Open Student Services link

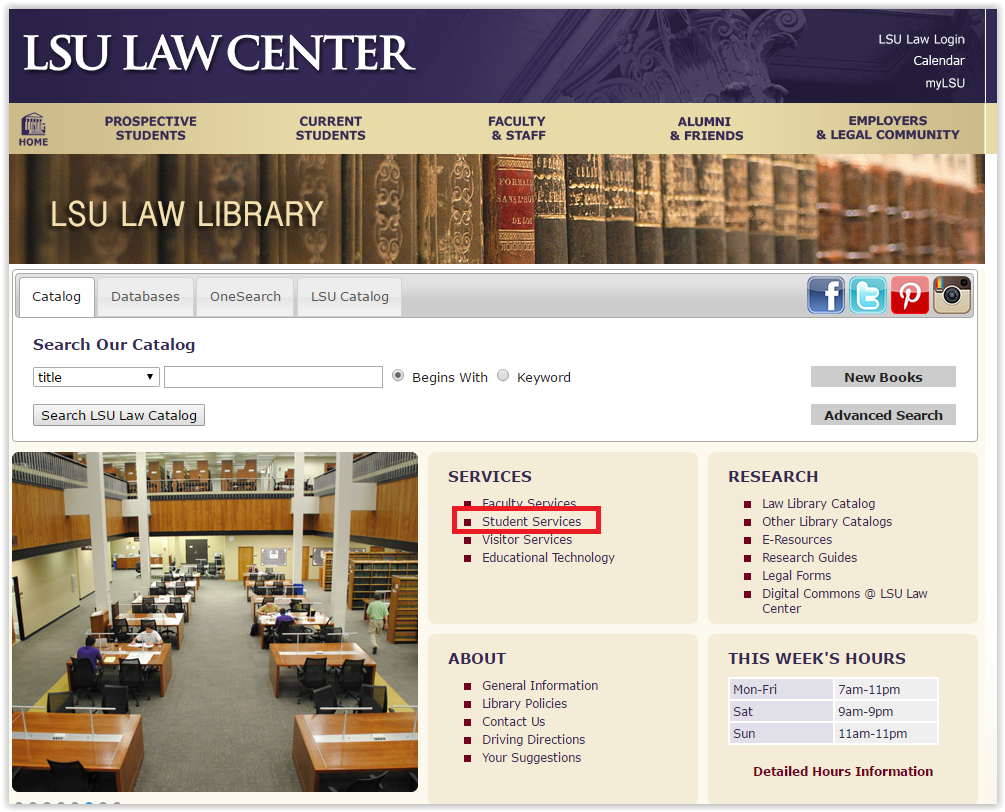(531, 522)
